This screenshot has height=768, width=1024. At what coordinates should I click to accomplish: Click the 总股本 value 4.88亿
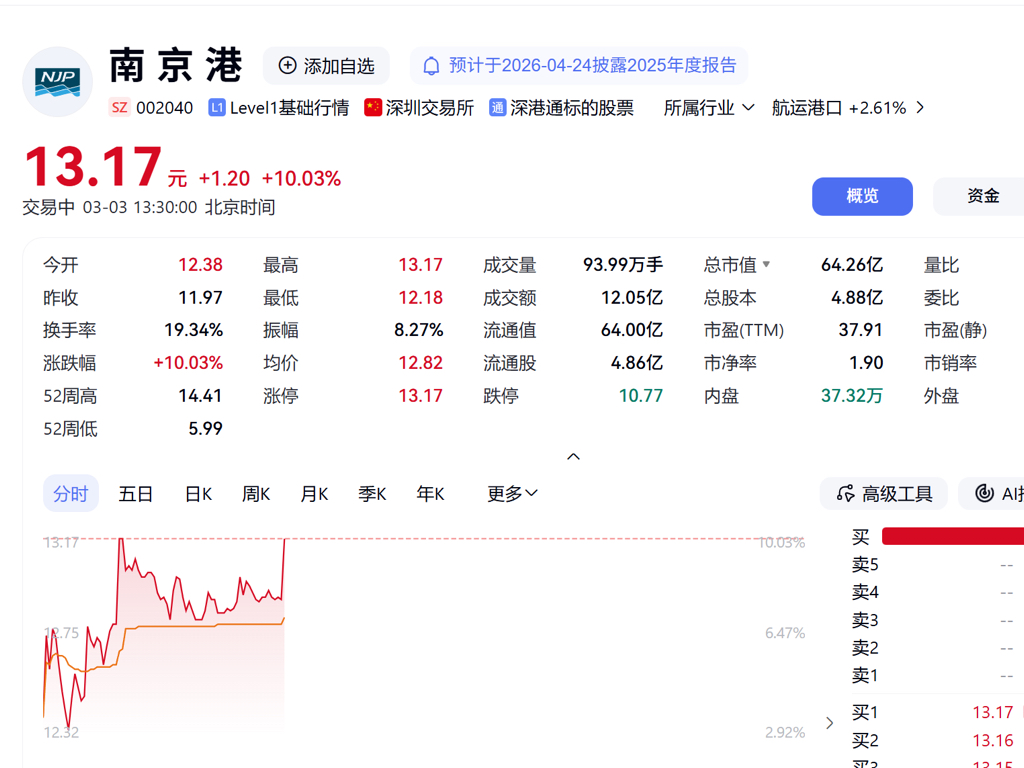click(857, 298)
